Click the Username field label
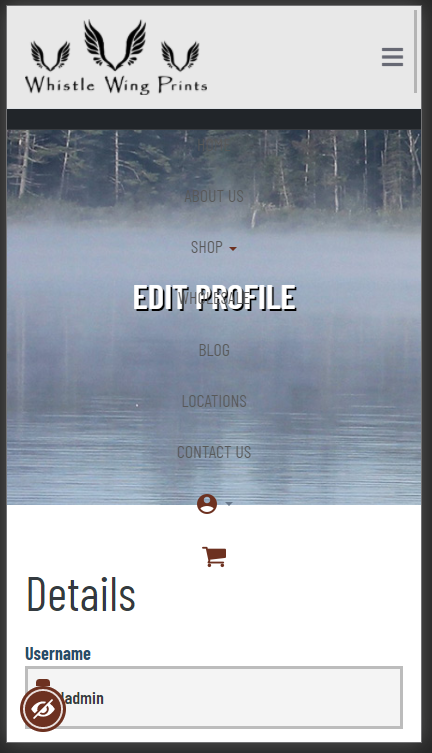This screenshot has width=432, height=753. [x=58, y=654]
